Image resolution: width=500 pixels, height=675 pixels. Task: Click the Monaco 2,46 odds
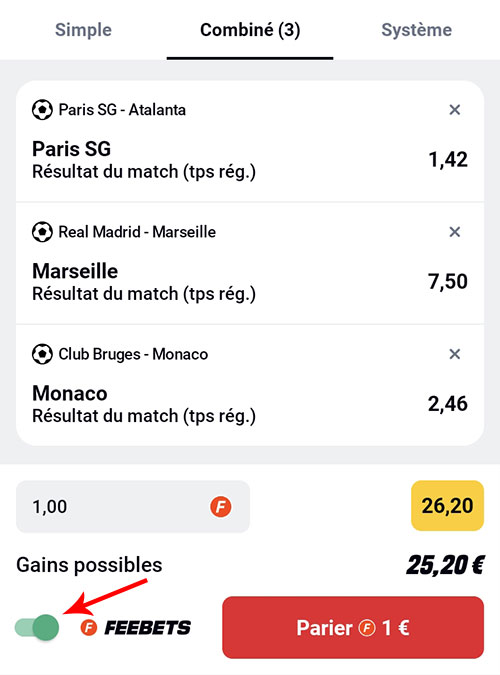(x=448, y=404)
